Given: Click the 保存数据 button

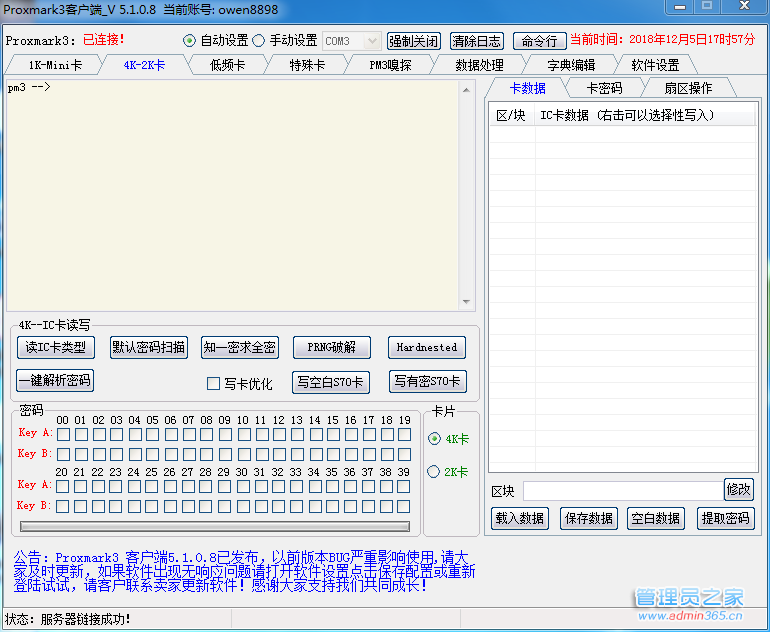Looking at the screenshot, I should (588, 519).
